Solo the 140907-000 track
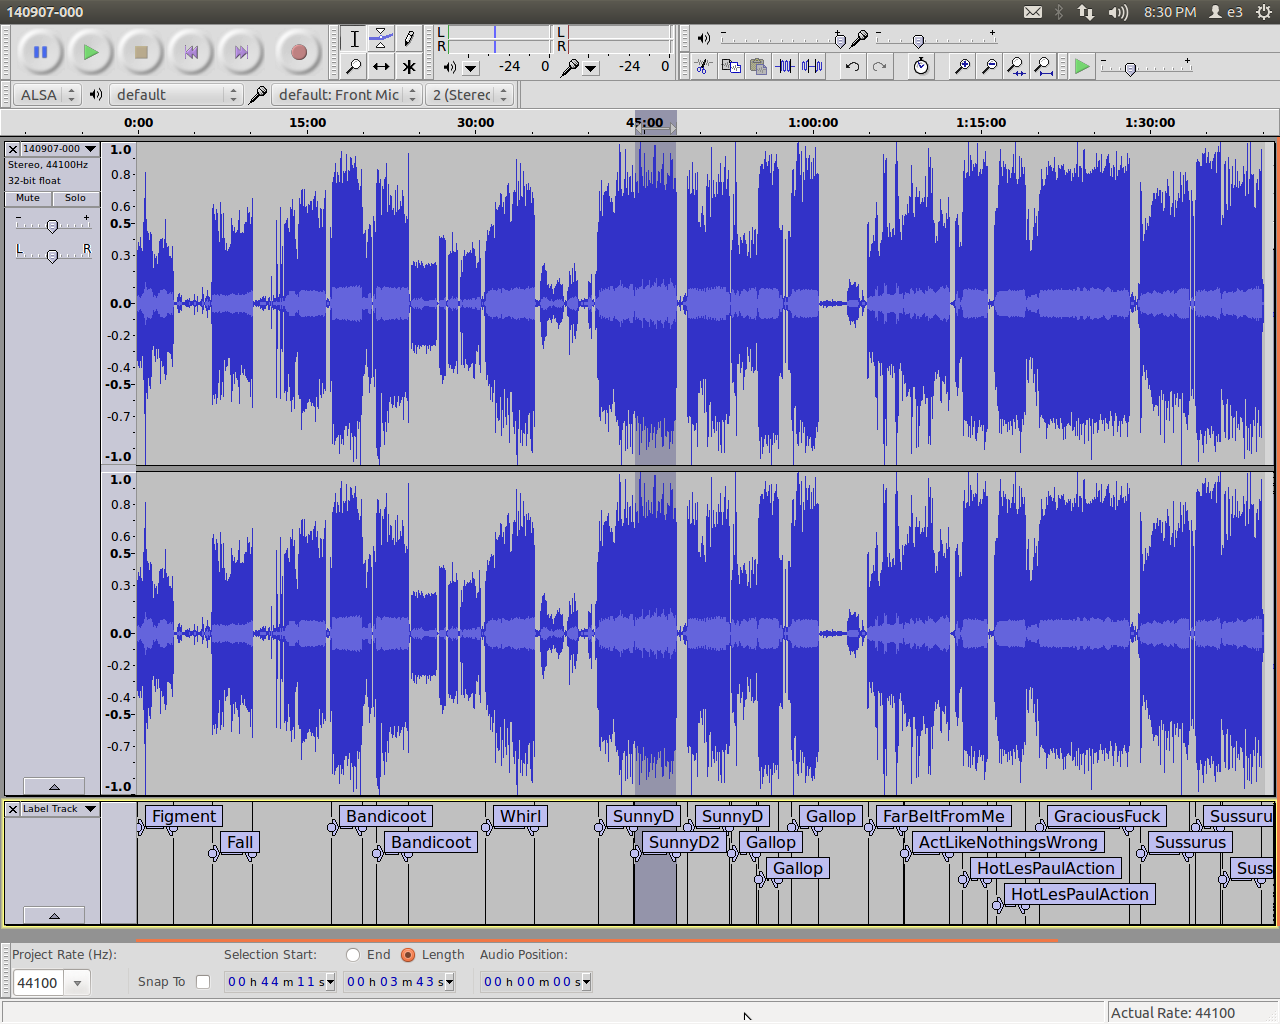The image size is (1280, 1024). (76, 198)
